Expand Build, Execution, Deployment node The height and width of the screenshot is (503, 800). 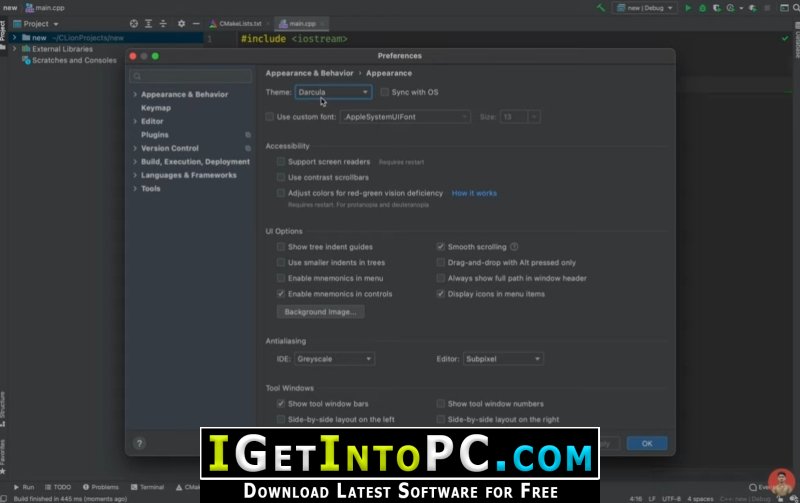pyautogui.click(x=135, y=162)
